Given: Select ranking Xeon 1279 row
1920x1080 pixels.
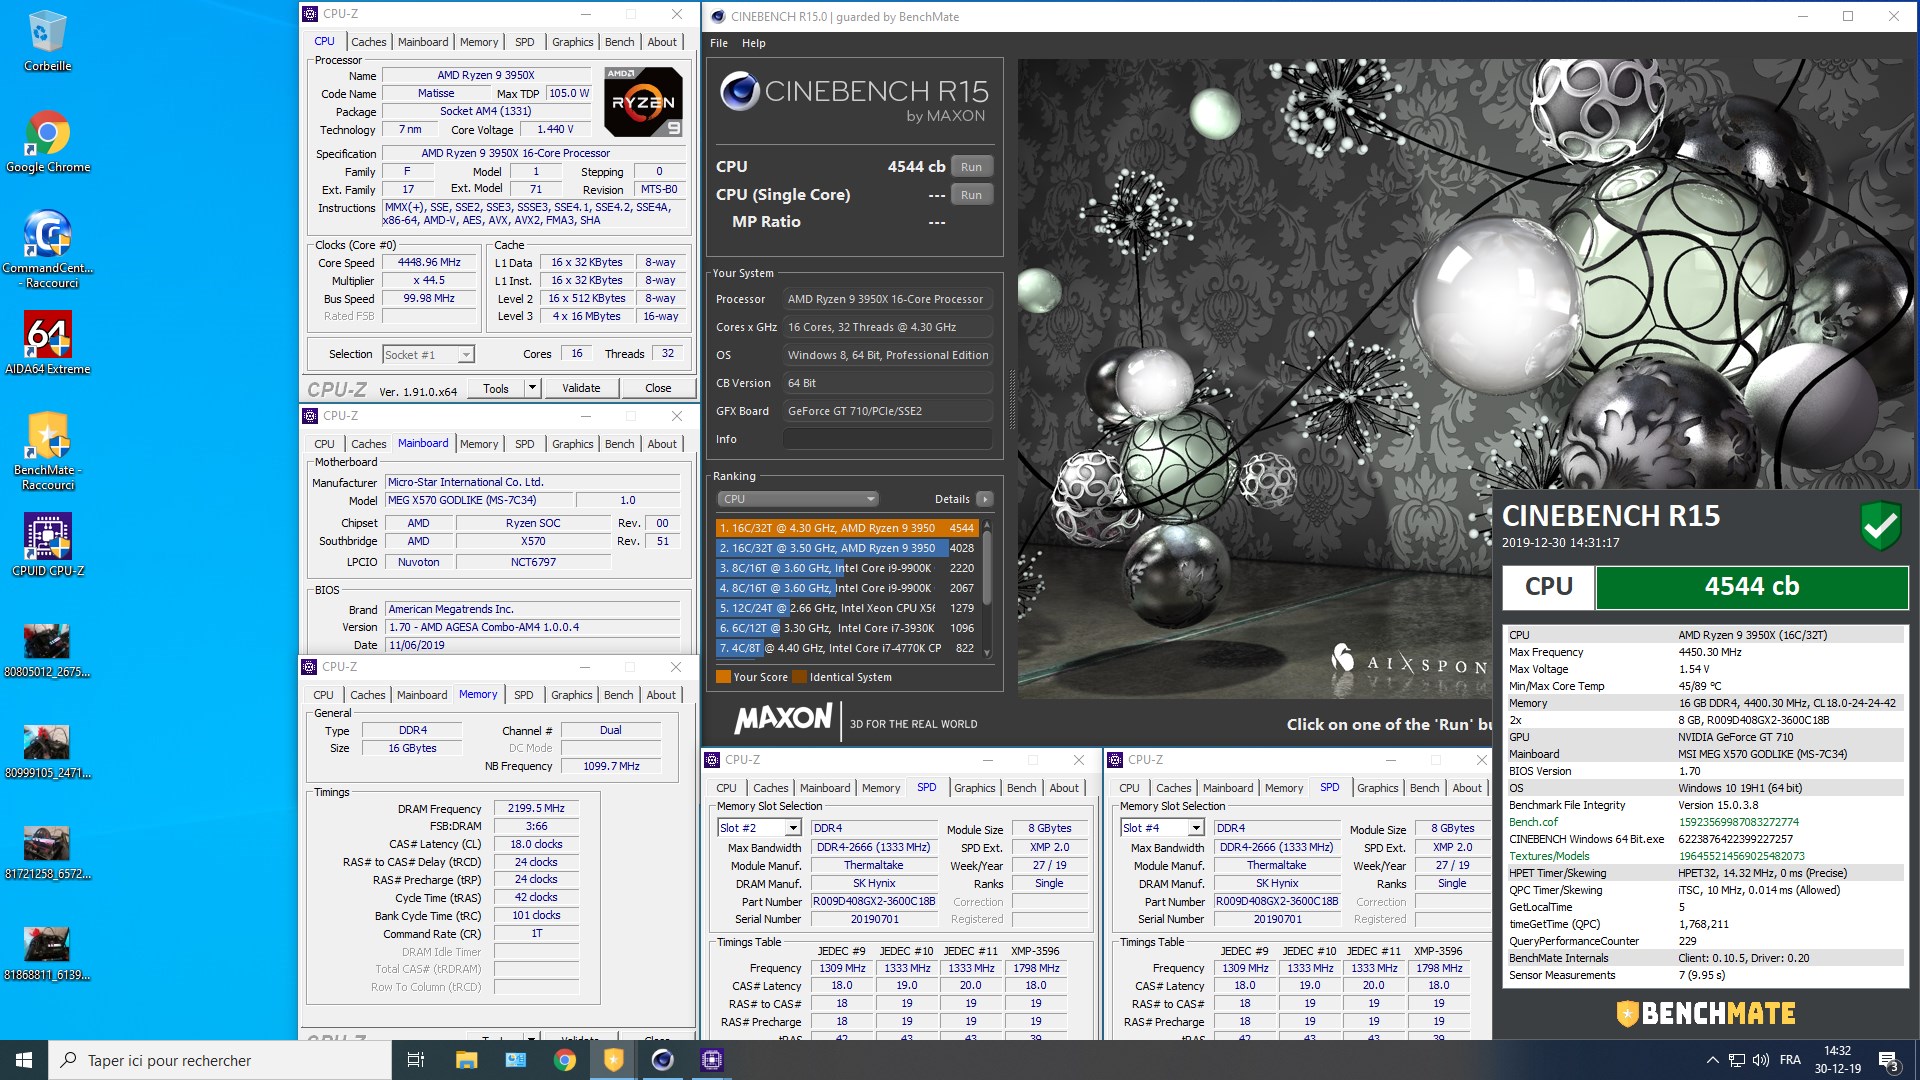Looking at the screenshot, I should pyautogui.click(x=846, y=608).
